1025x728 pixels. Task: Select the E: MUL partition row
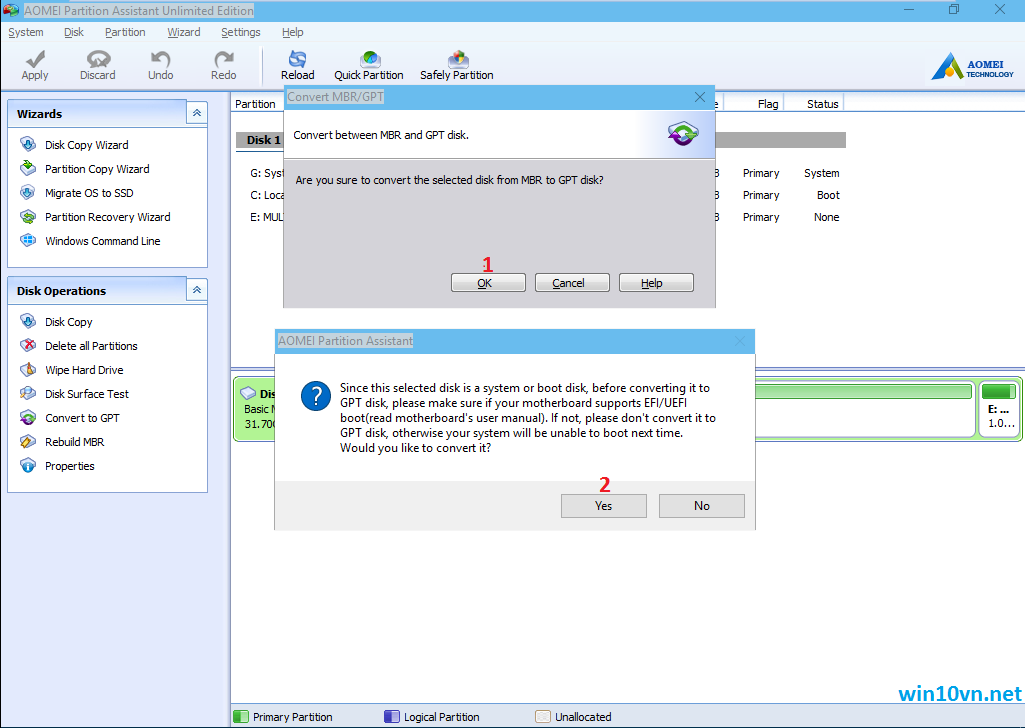[267, 217]
